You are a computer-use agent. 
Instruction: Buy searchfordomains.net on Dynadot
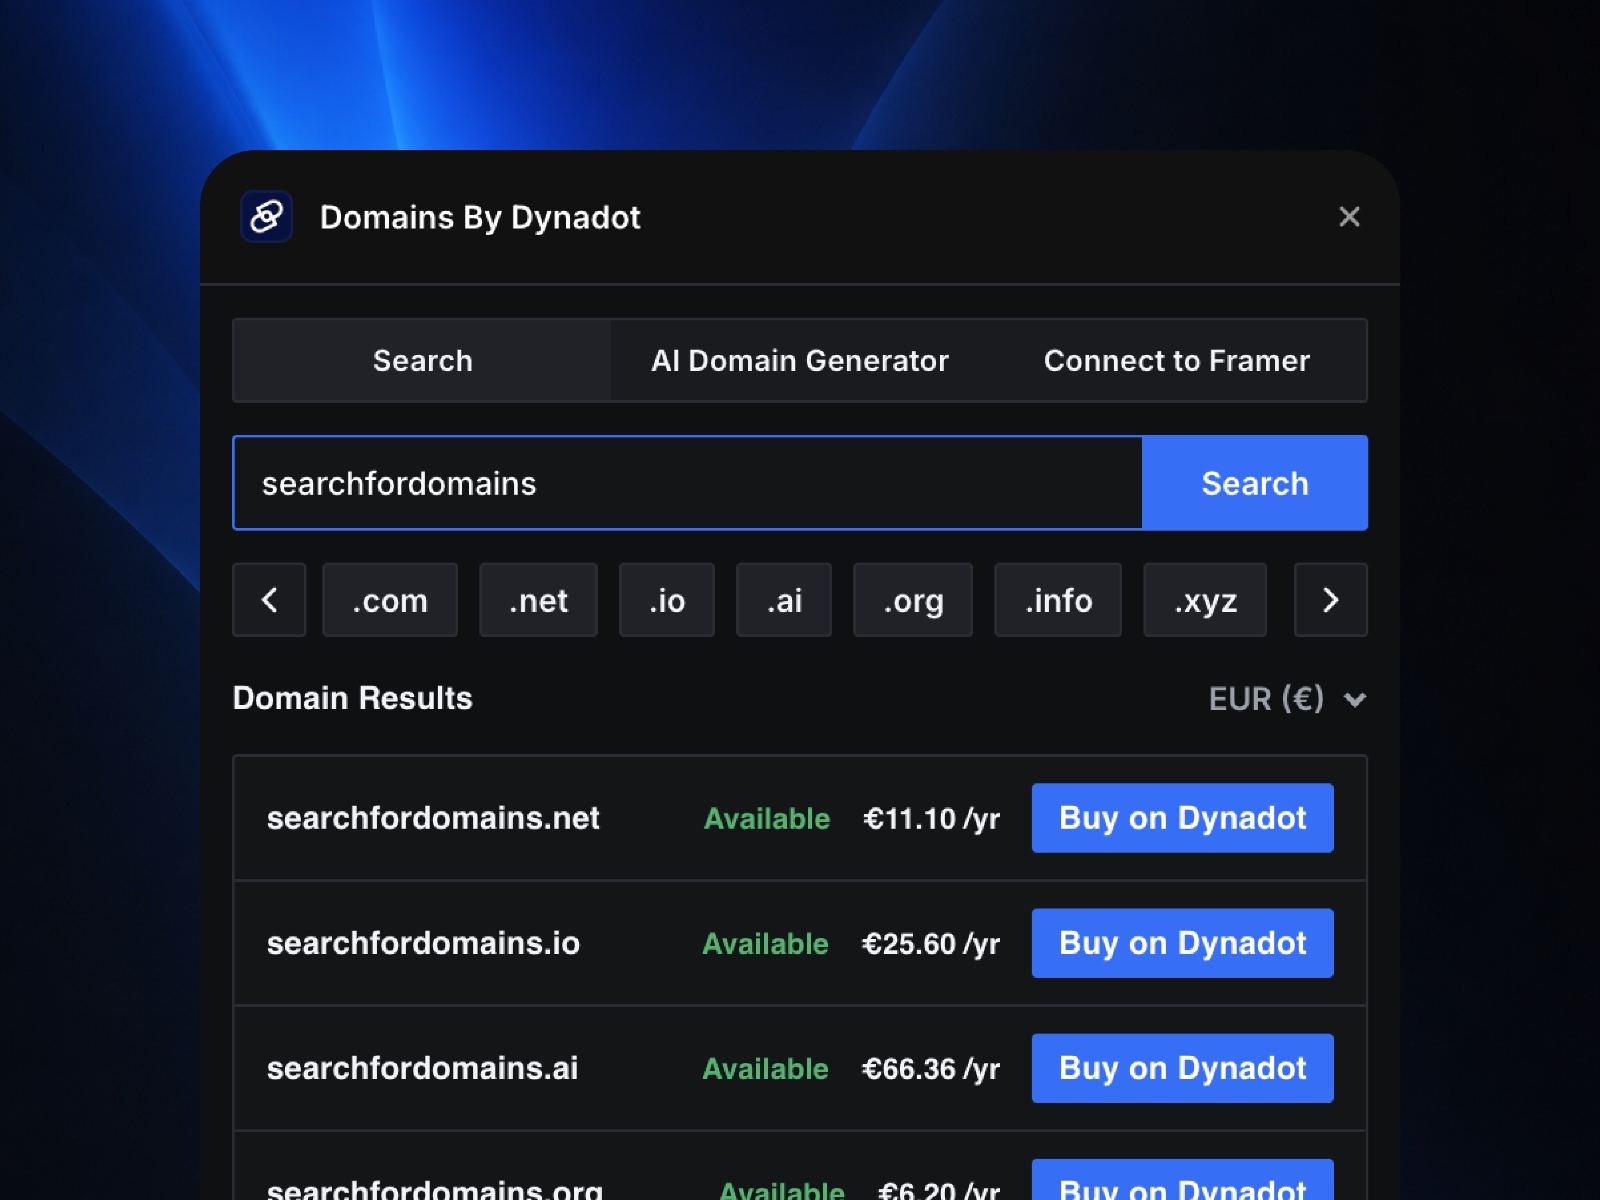(1182, 818)
